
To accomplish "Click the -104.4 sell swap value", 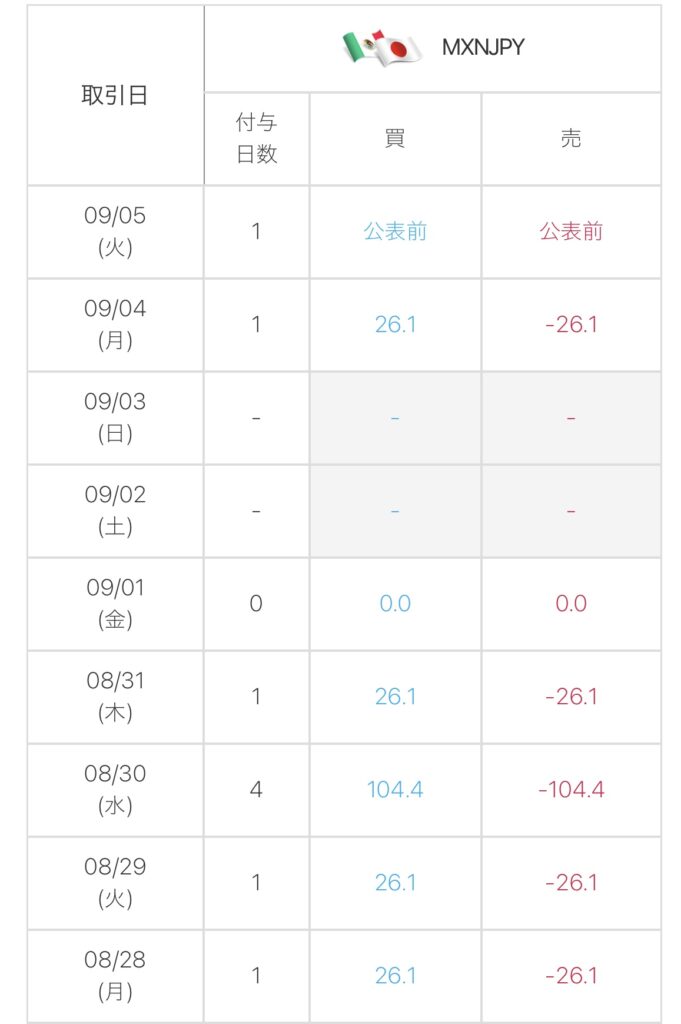I will point(571,790).
